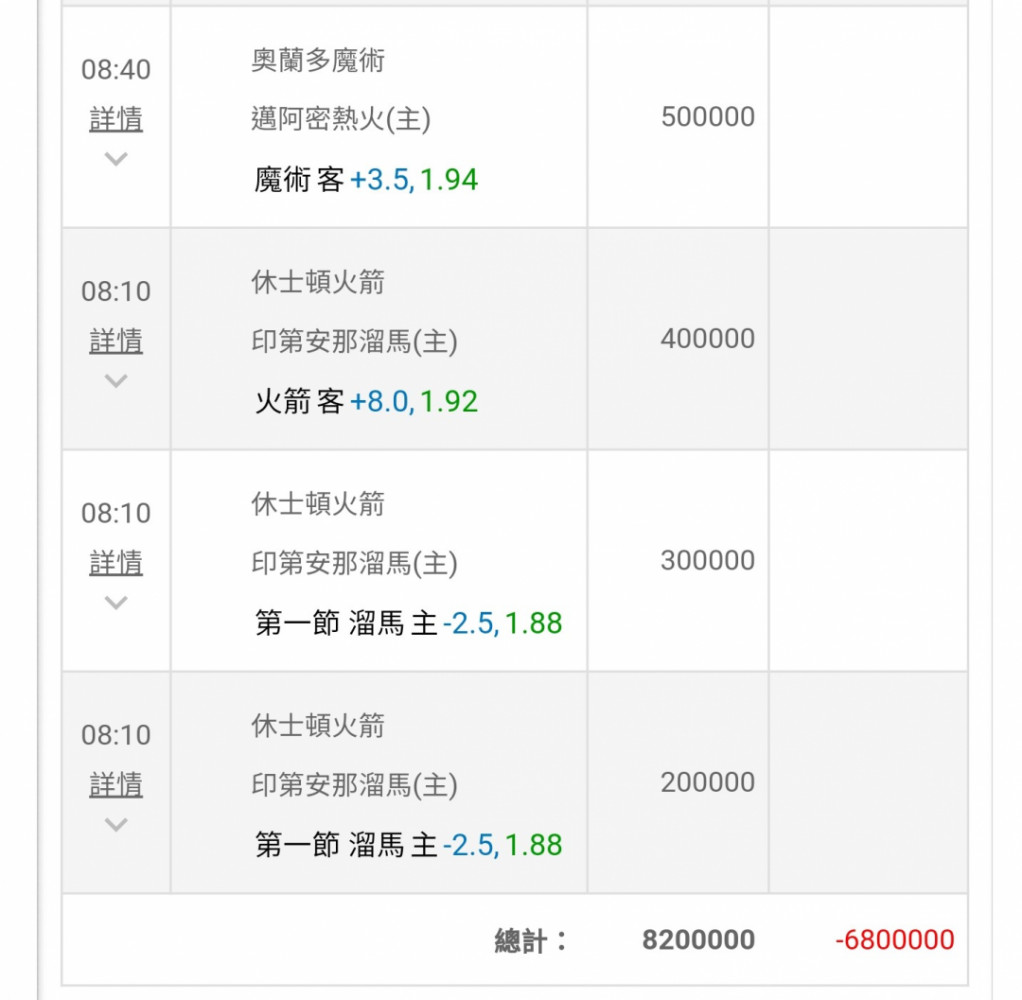This screenshot has width=1022, height=1000.
Task: Open 詳情 link for the 200000 bet
Action: point(116,784)
